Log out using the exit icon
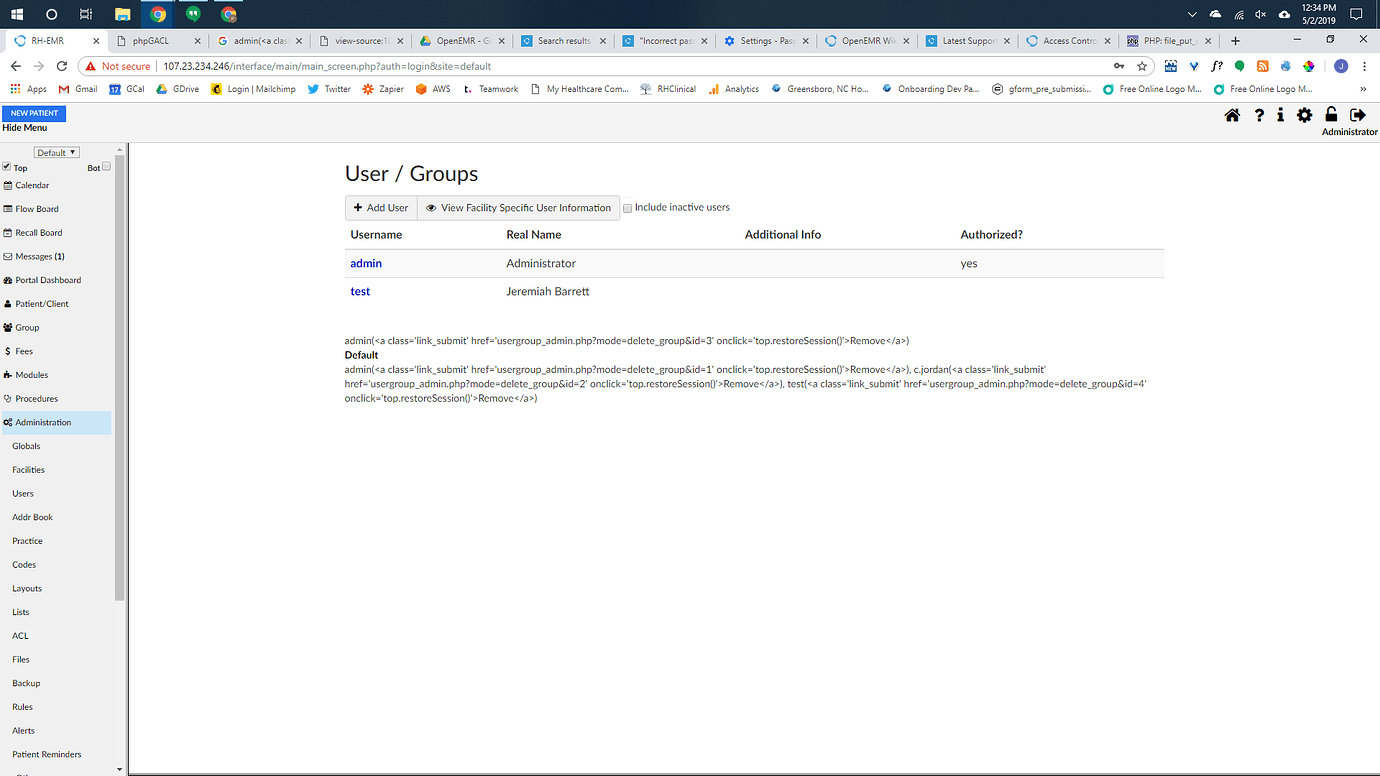The image size is (1380, 776). click(1360, 114)
